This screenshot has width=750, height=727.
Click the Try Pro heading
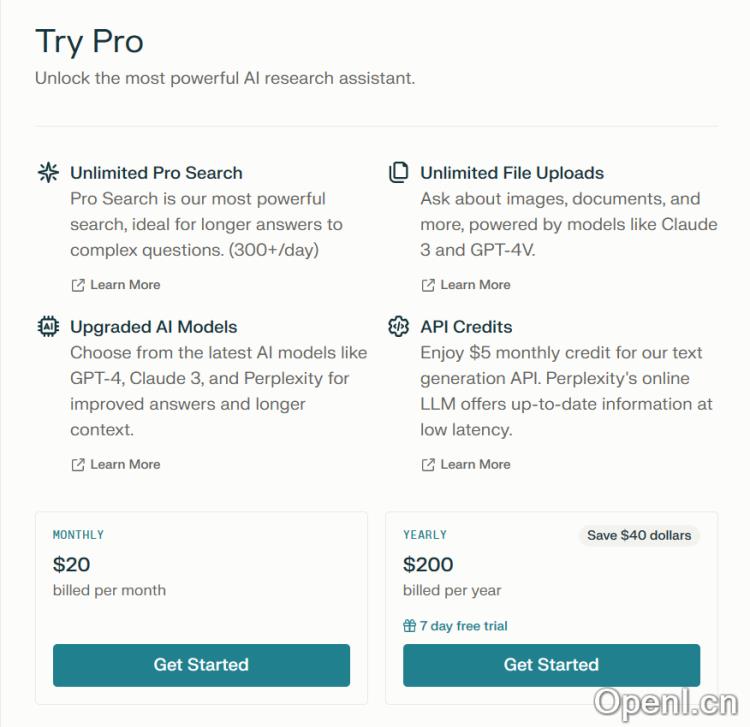point(89,42)
